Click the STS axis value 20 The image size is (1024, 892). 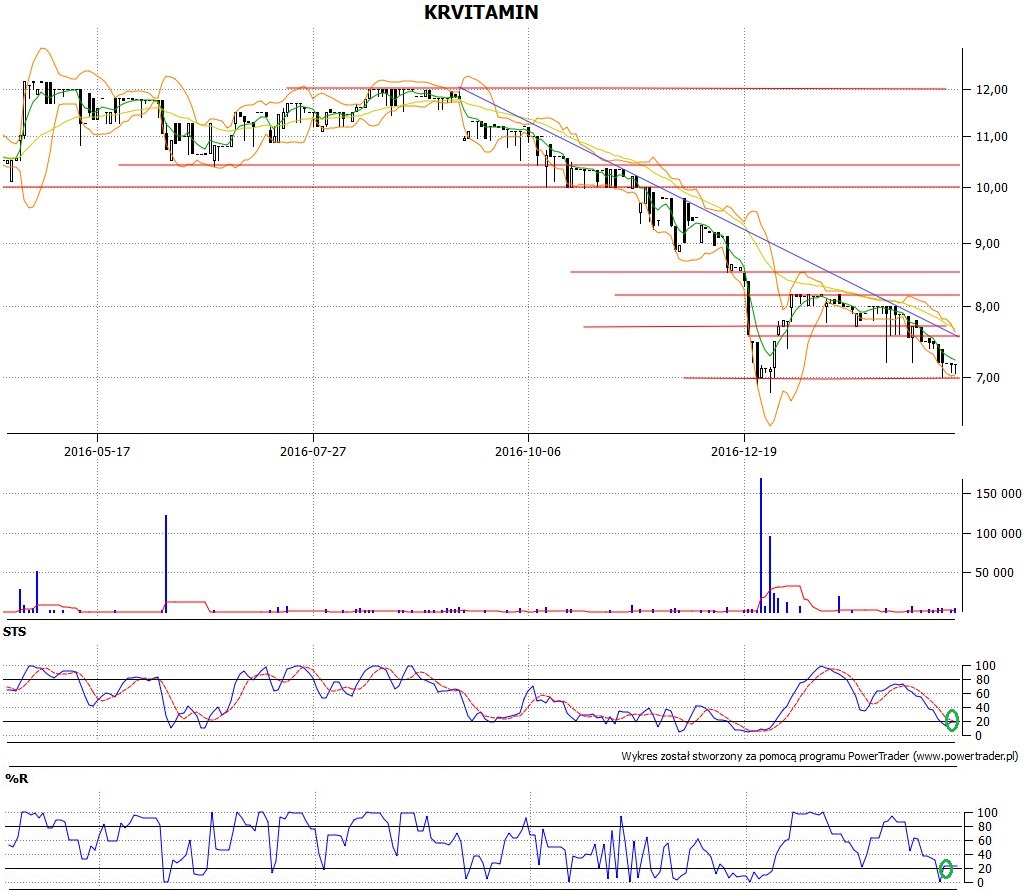pos(982,722)
